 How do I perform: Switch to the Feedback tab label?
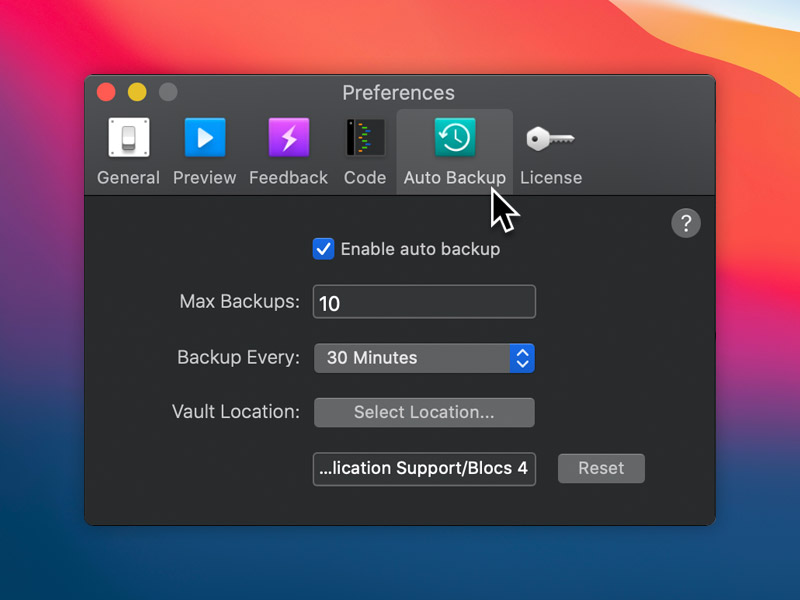click(x=288, y=178)
